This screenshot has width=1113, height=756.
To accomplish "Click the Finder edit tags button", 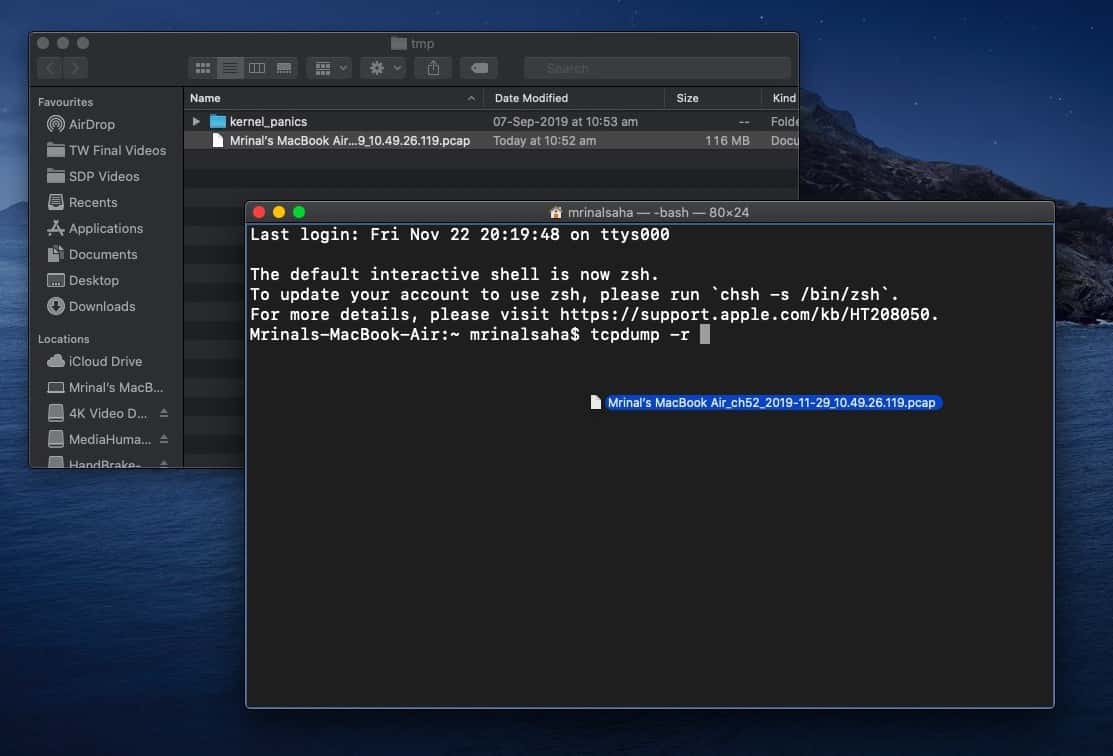I will pyautogui.click(x=479, y=68).
